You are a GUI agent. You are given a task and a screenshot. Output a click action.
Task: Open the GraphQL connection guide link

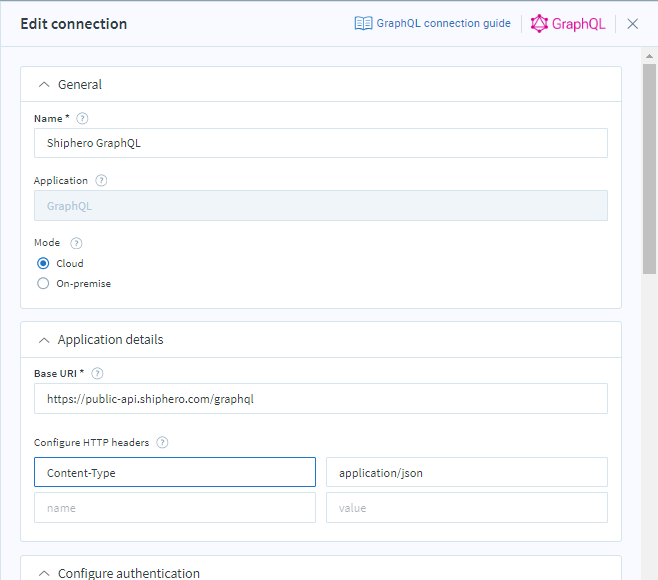click(x=443, y=24)
